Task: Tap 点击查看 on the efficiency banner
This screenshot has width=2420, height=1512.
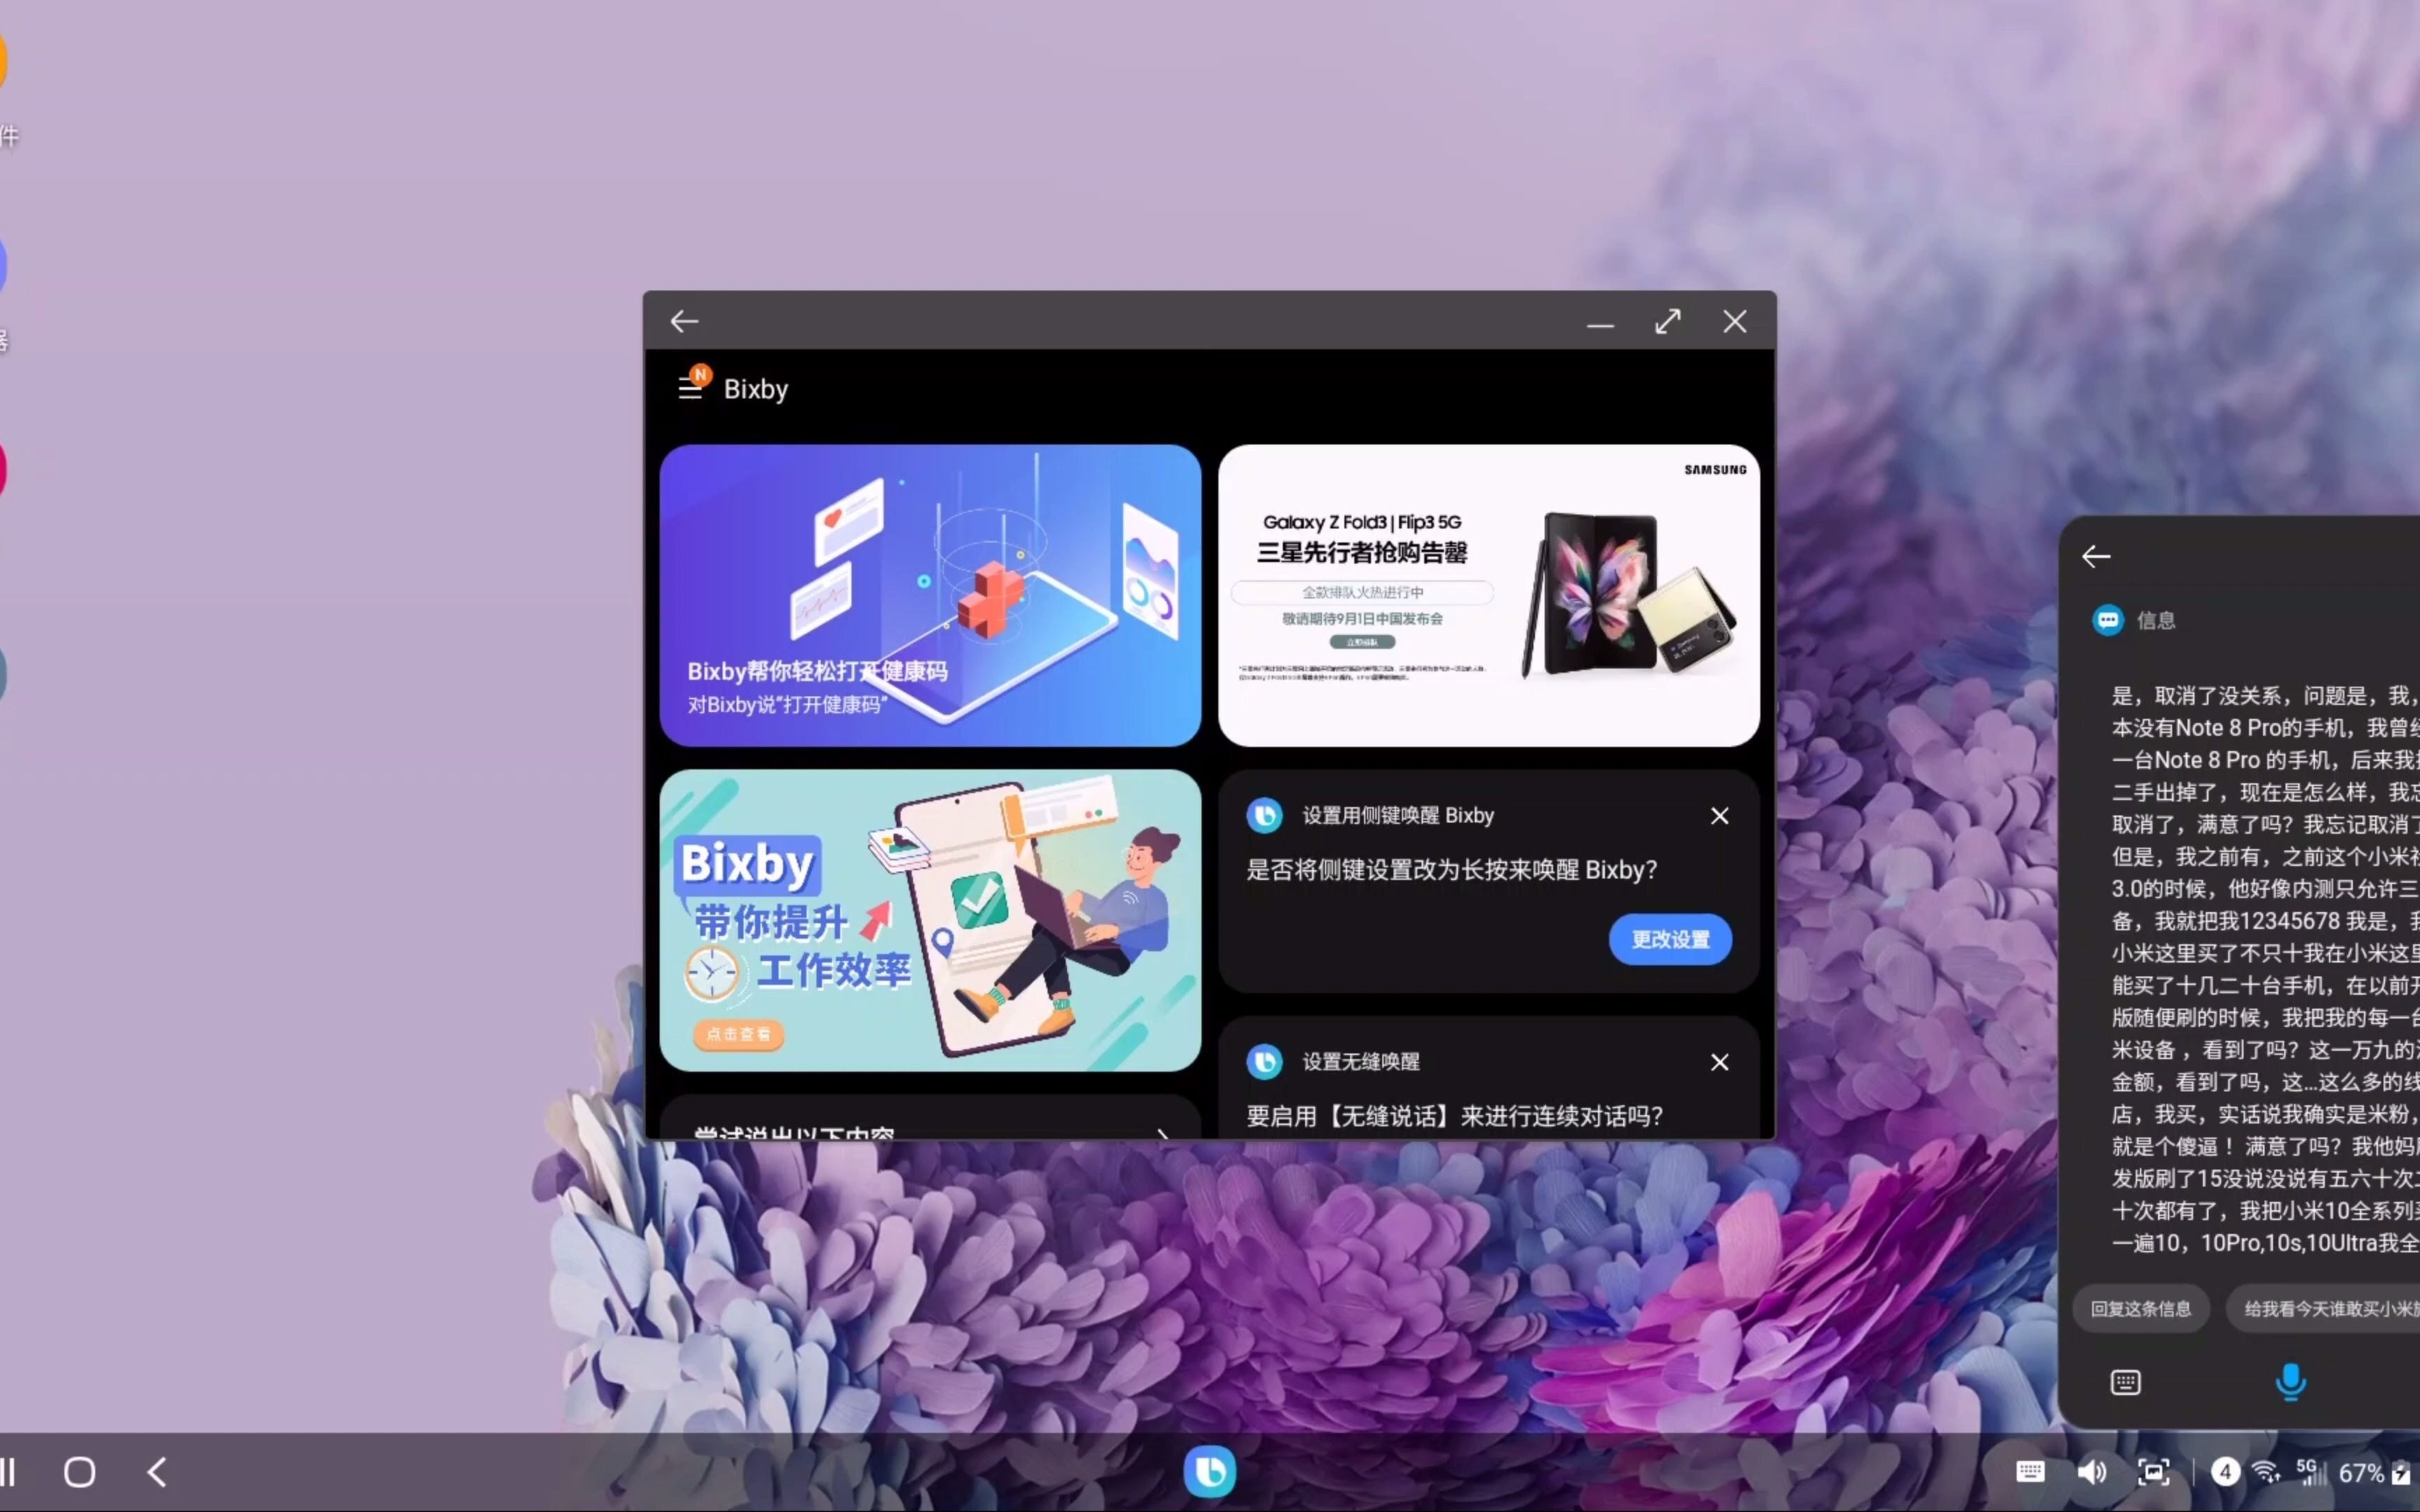Action: (738, 1034)
